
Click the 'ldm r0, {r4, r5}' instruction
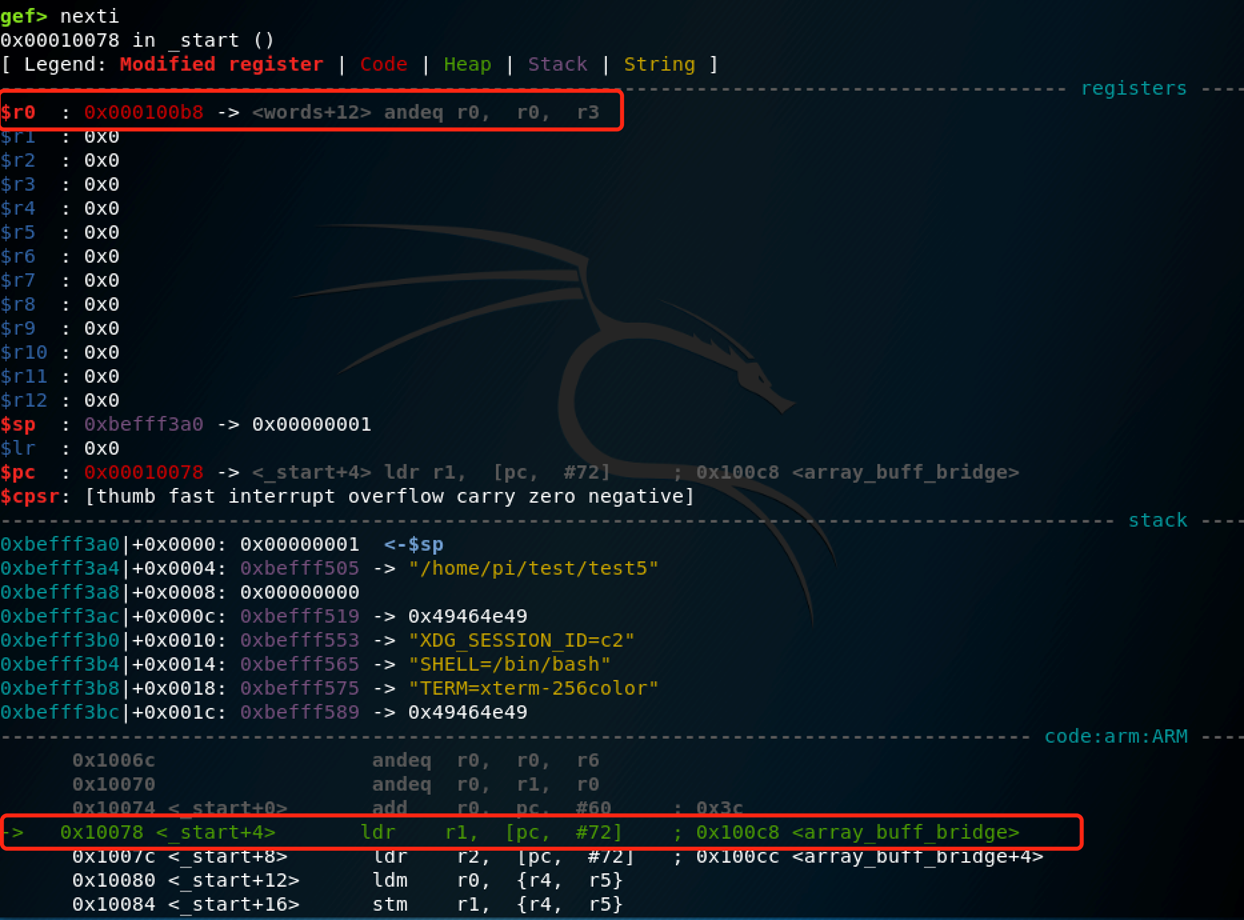tap(497, 880)
